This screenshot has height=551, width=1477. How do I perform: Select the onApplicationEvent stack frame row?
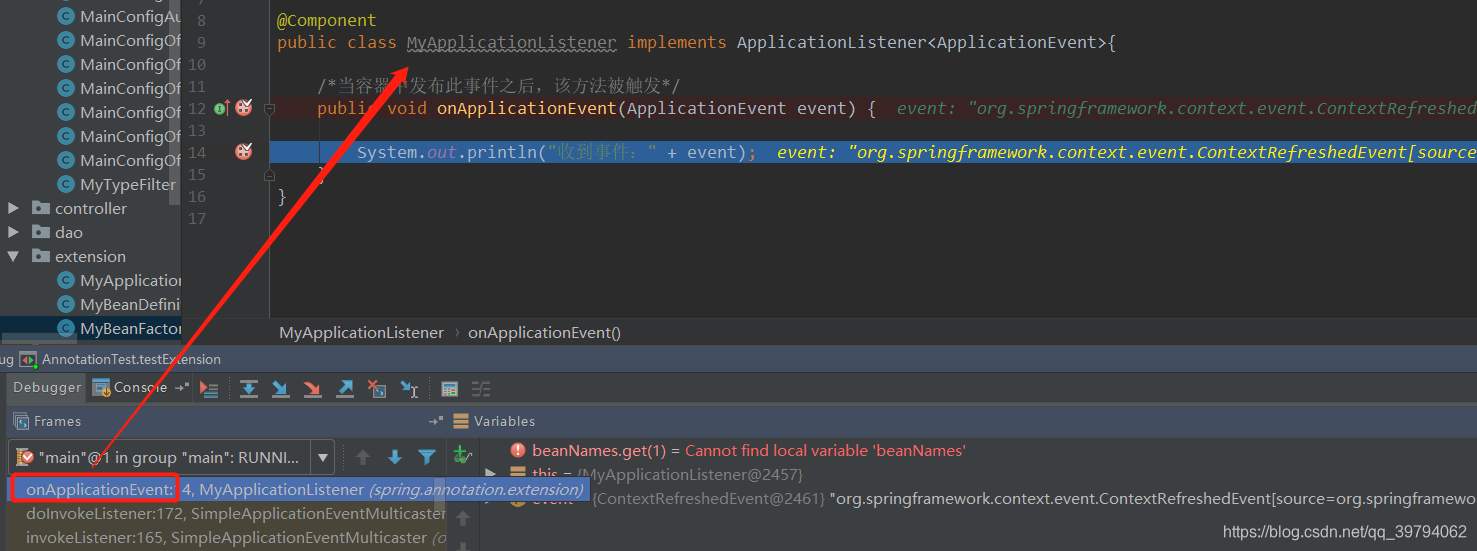[x=298, y=489]
